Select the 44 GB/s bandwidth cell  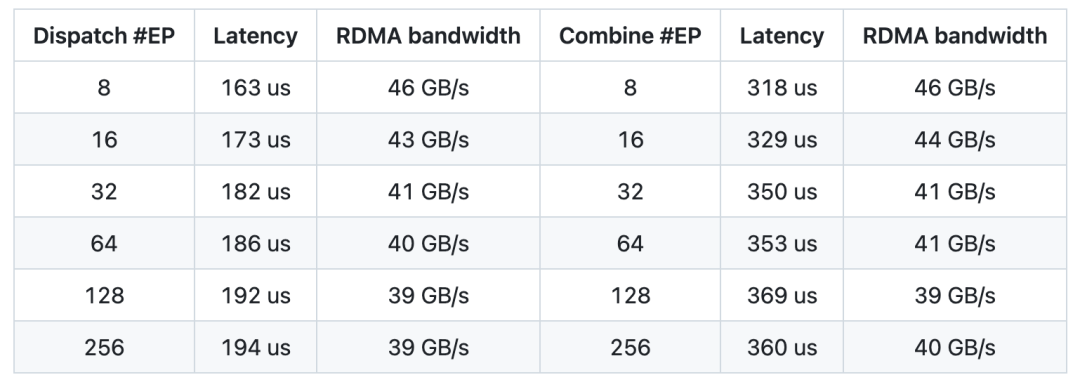tap(955, 140)
